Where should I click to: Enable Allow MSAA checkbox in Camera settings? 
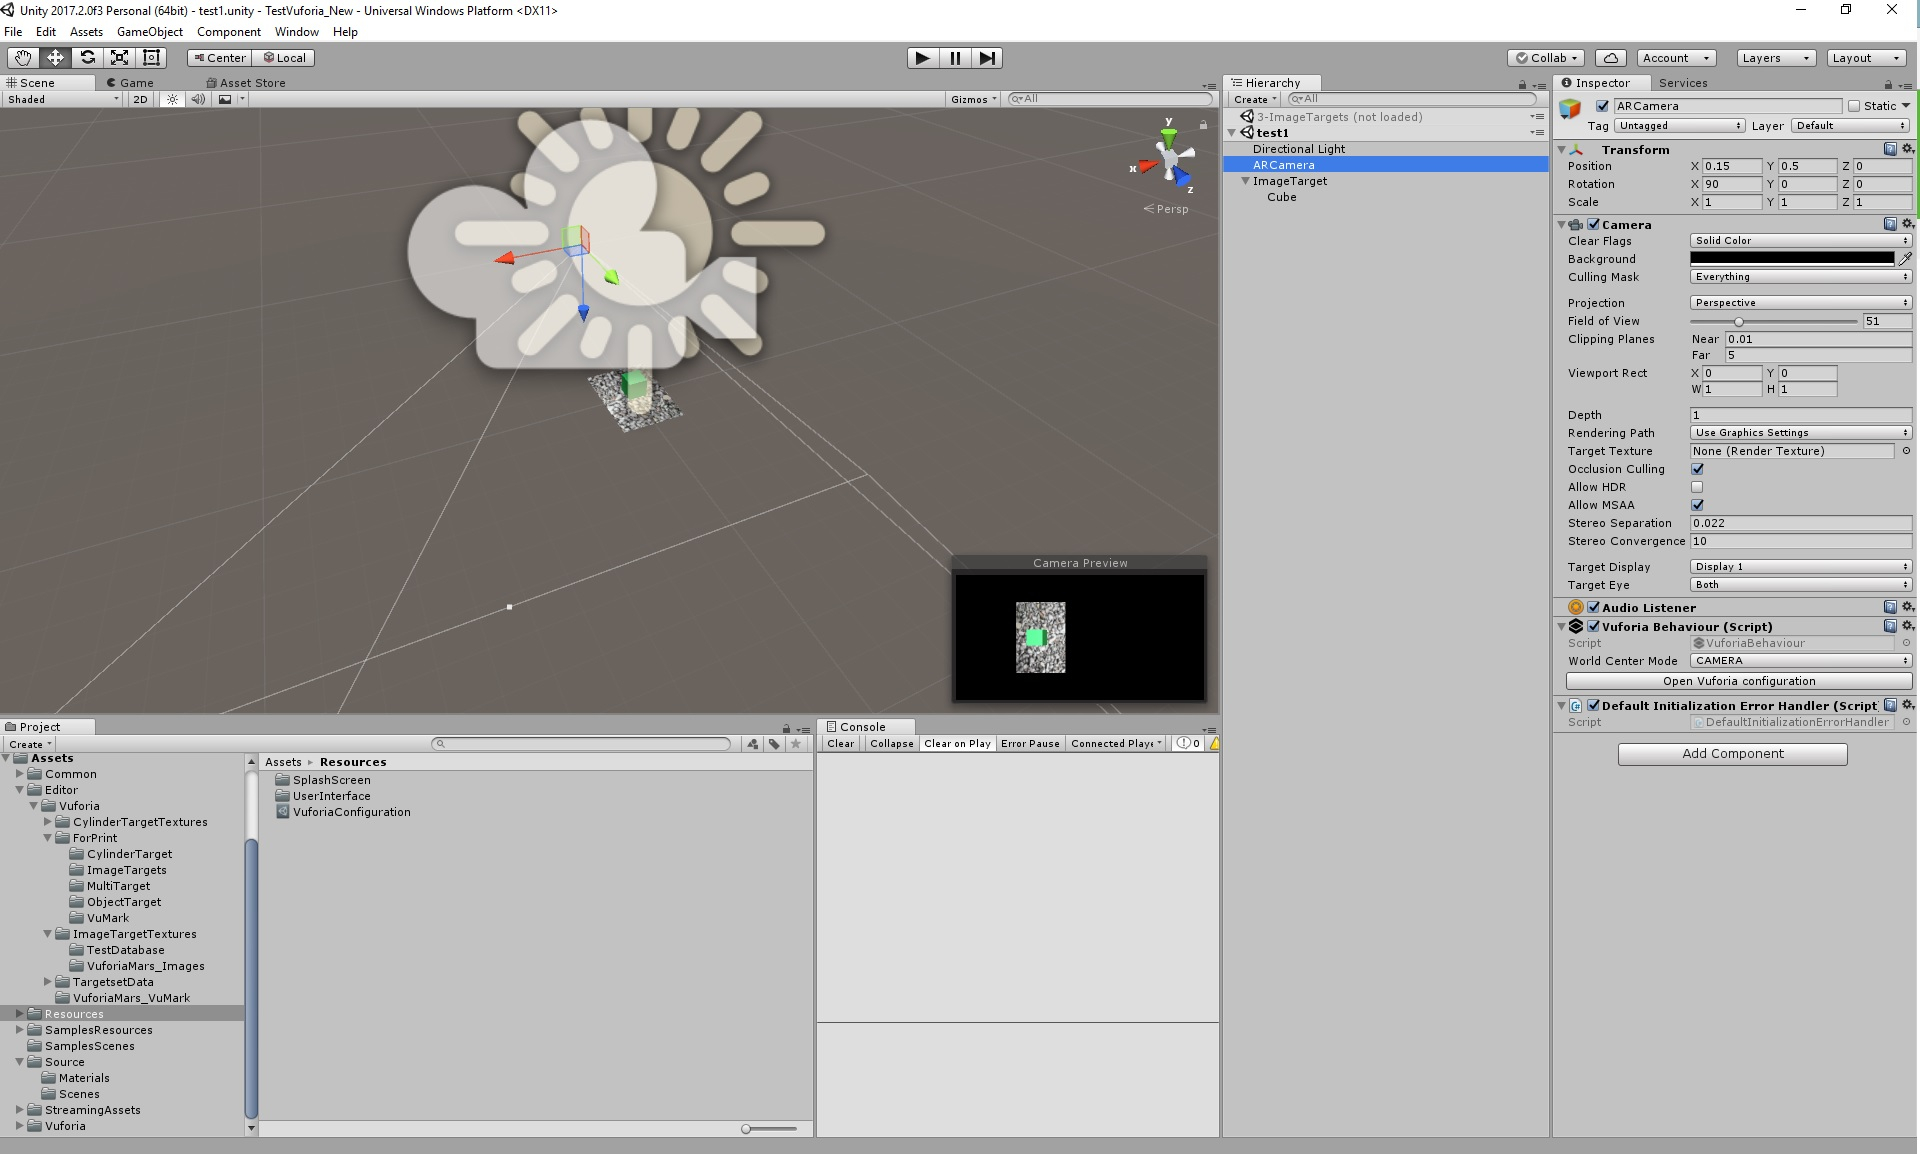click(1698, 505)
